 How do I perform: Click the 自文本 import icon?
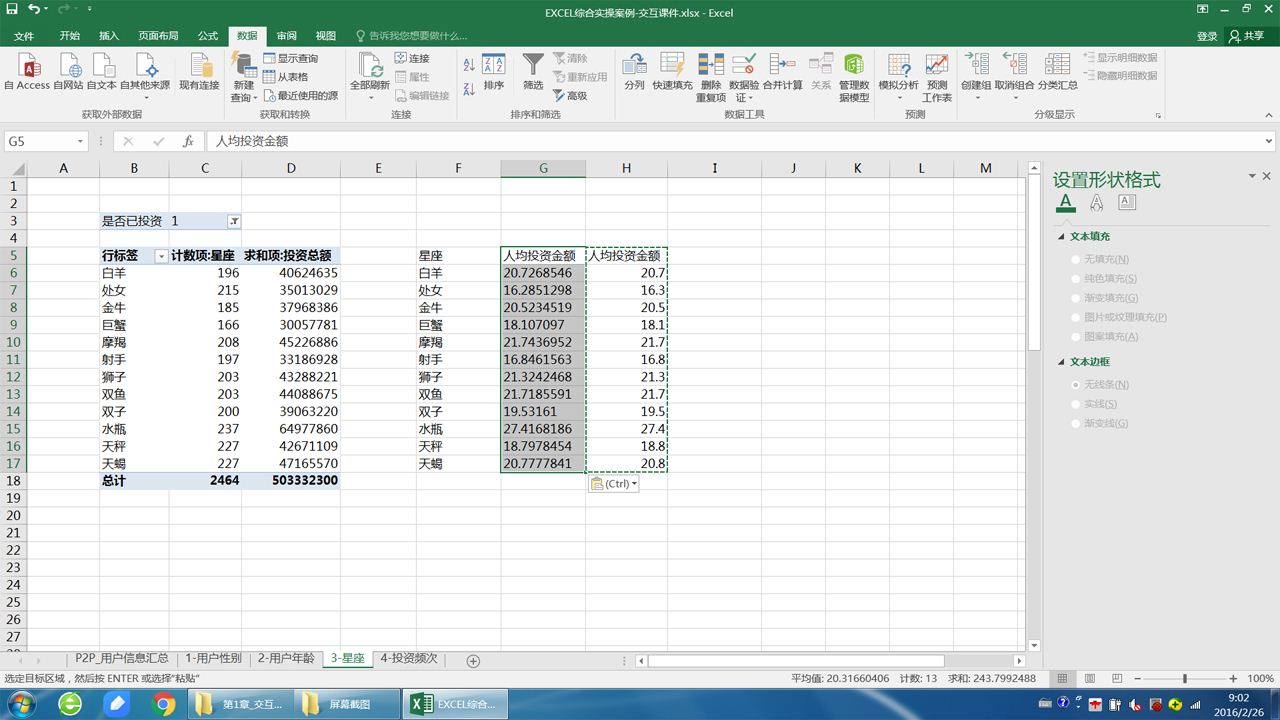102,66
